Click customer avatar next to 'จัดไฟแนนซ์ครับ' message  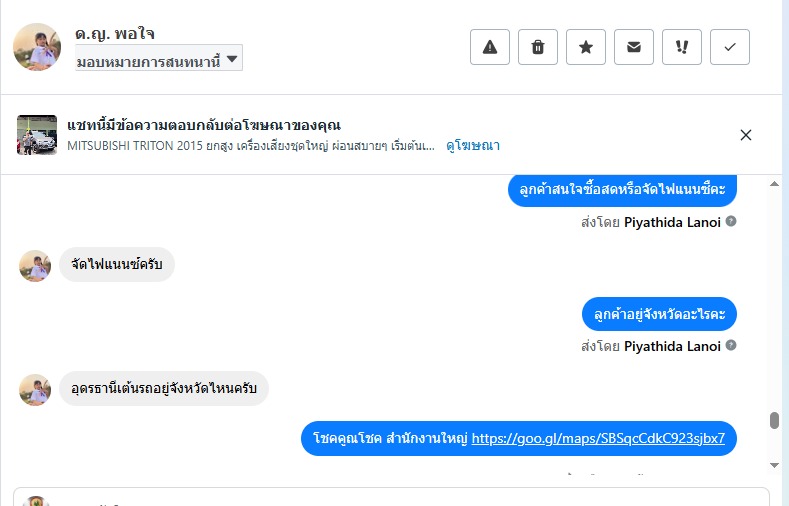pos(35,266)
